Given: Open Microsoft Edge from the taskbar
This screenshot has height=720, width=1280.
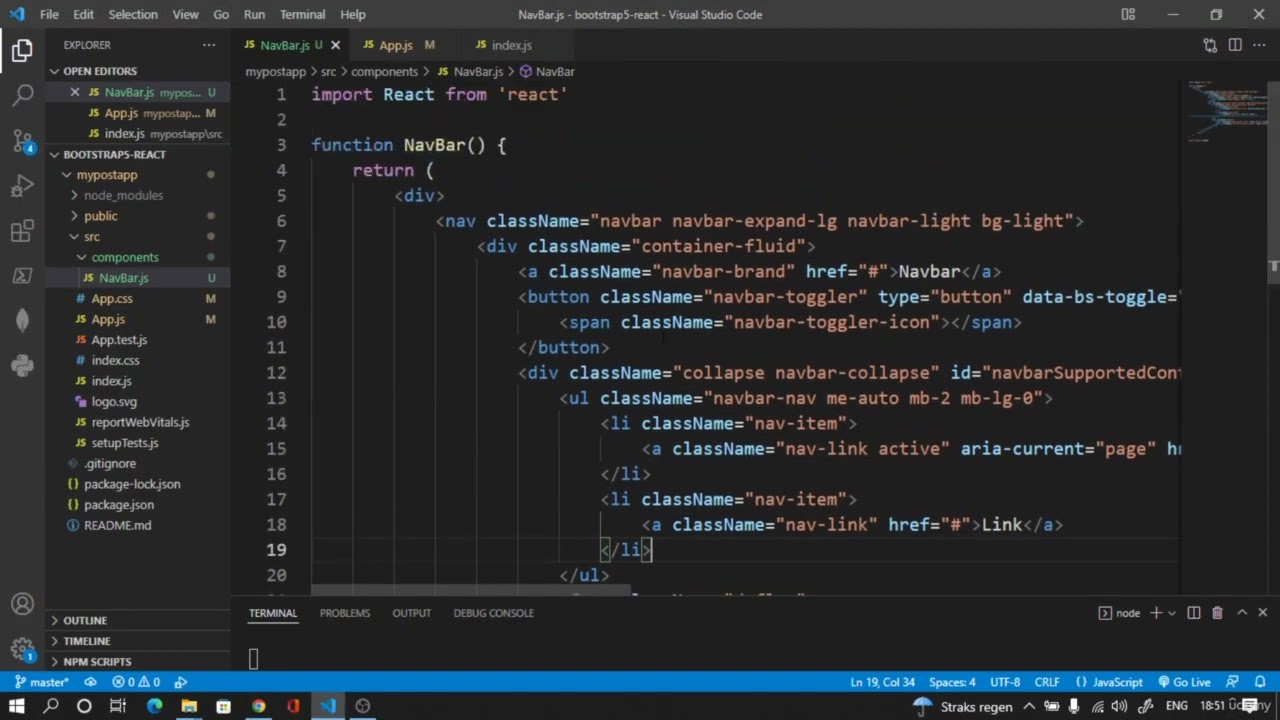Looking at the screenshot, I should pyautogui.click(x=154, y=706).
